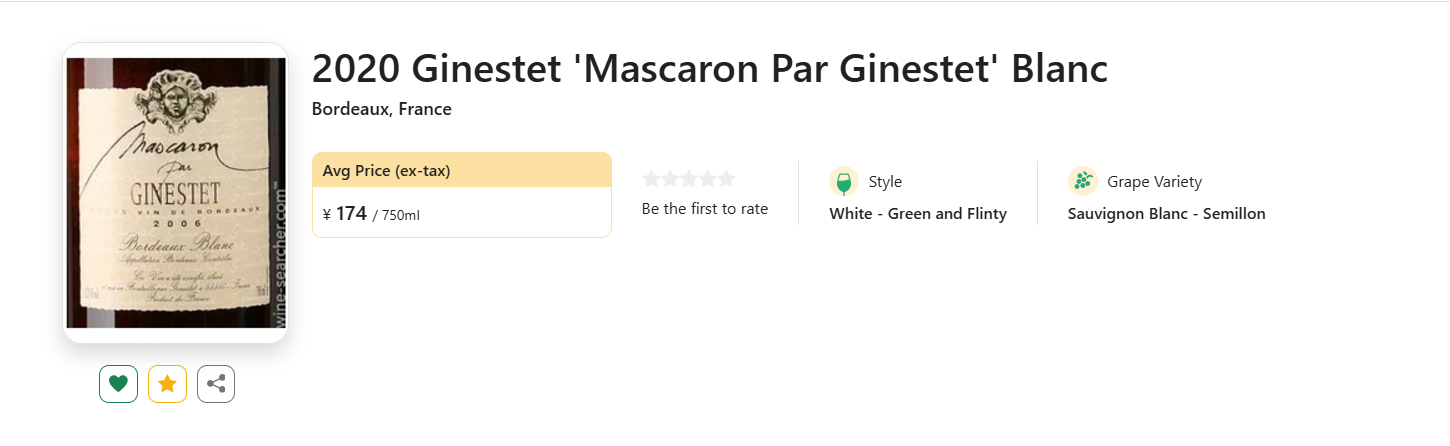Open the Bordeaux, France region link
Image resolution: width=1450 pixels, height=446 pixels.
(382, 109)
